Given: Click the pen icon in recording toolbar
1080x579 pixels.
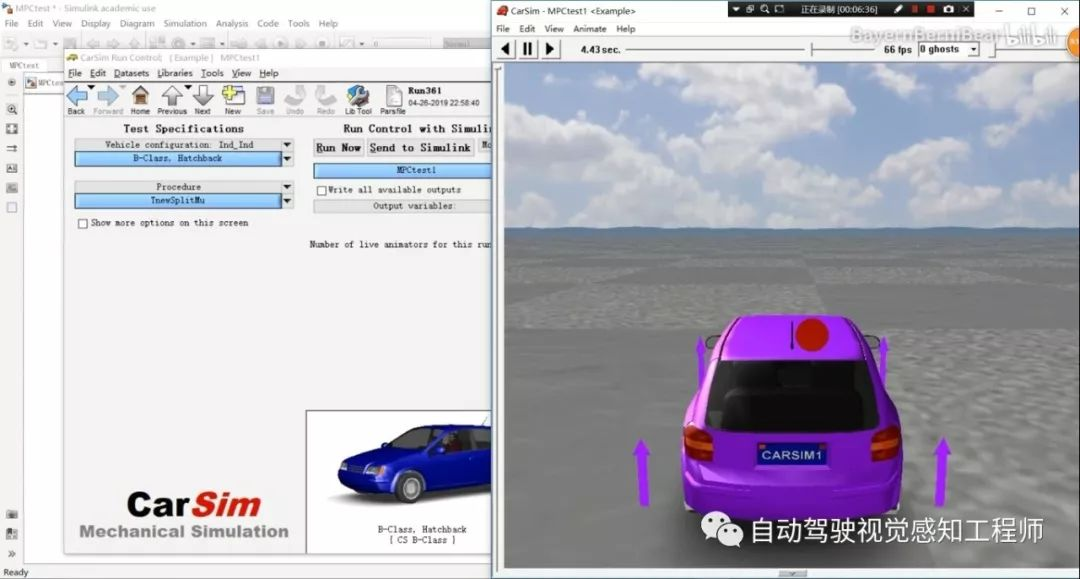Looking at the screenshot, I should (897, 9).
